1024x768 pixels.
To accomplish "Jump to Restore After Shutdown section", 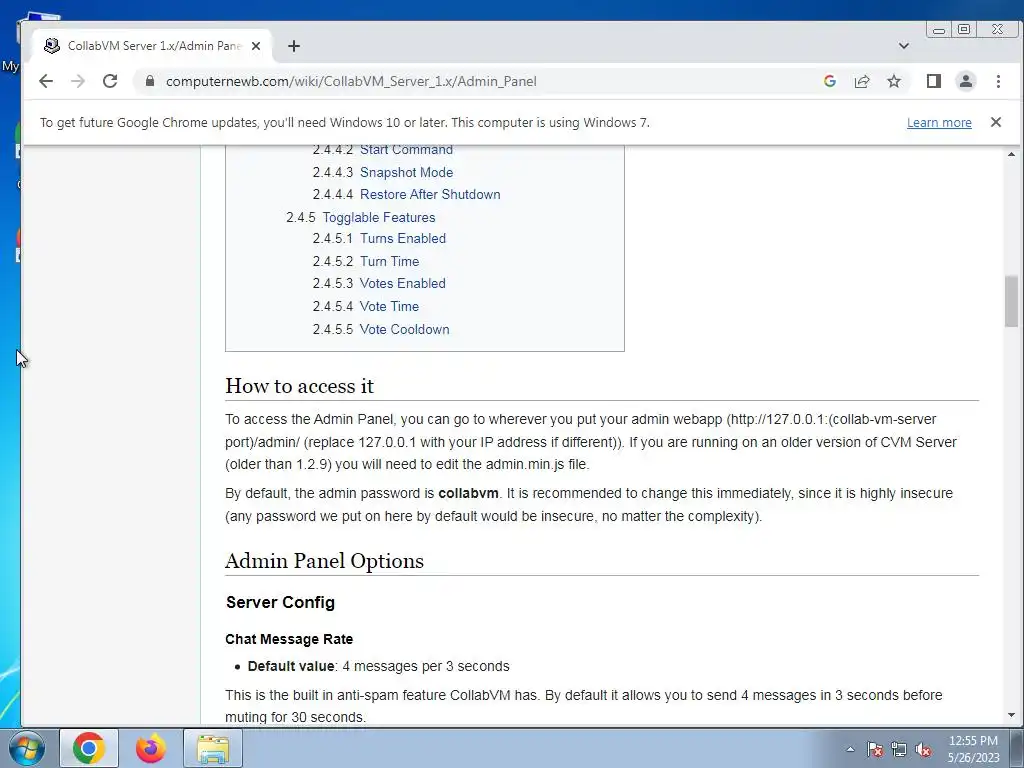I will 430,195.
